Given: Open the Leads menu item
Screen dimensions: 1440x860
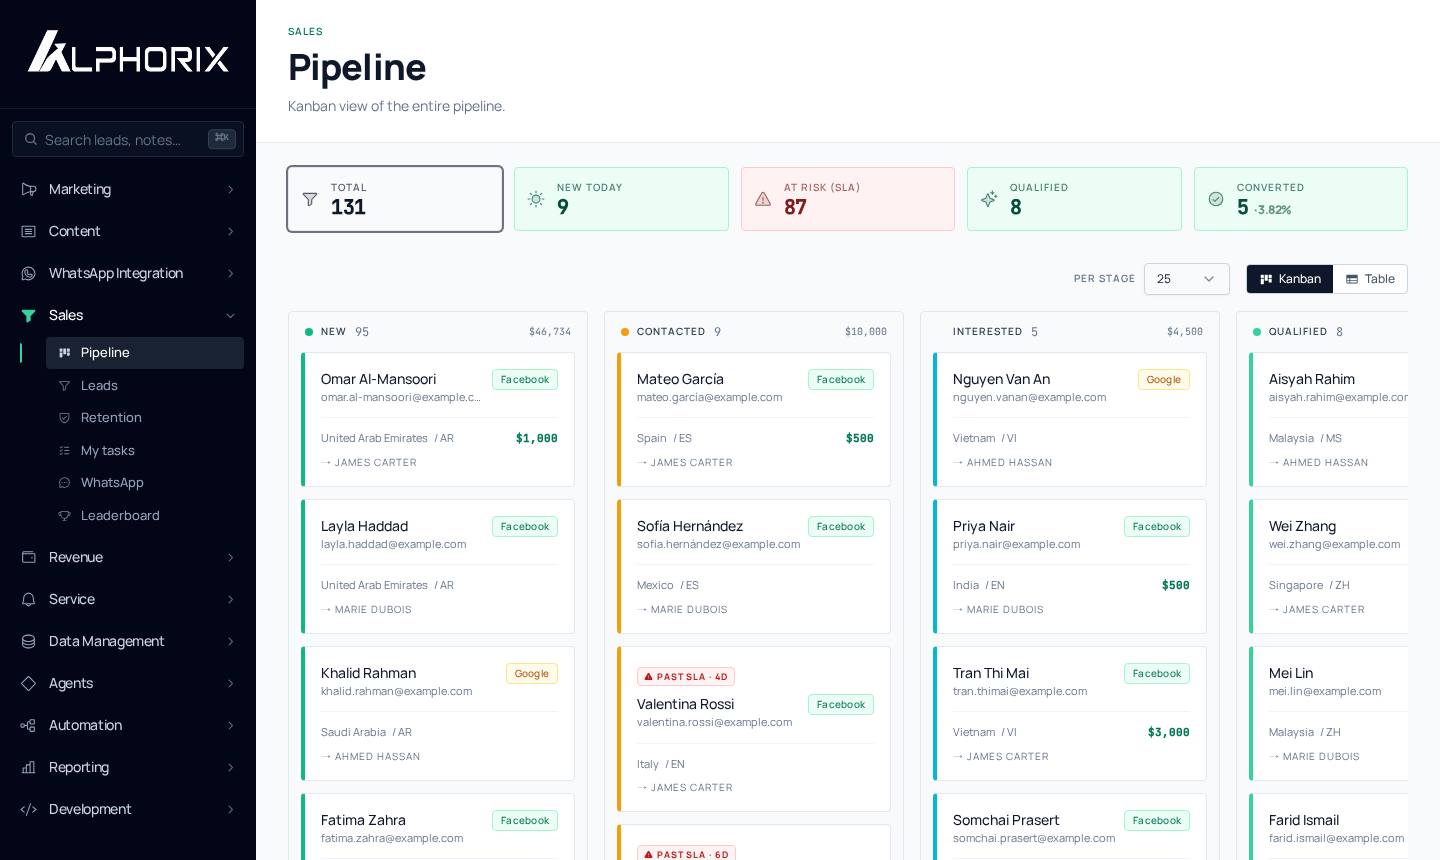Looking at the screenshot, I should tap(145, 386).
